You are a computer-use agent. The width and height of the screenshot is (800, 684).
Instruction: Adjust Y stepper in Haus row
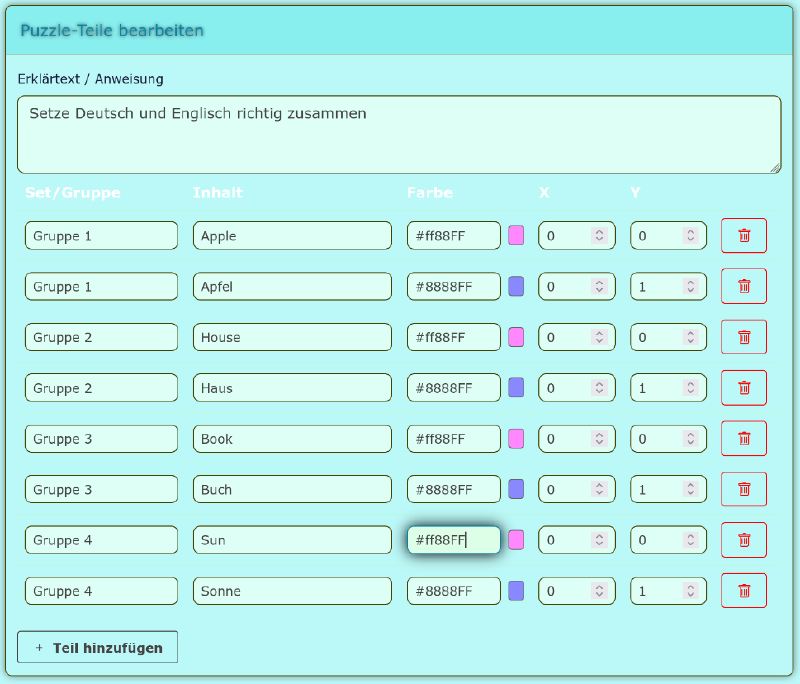(691, 388)
